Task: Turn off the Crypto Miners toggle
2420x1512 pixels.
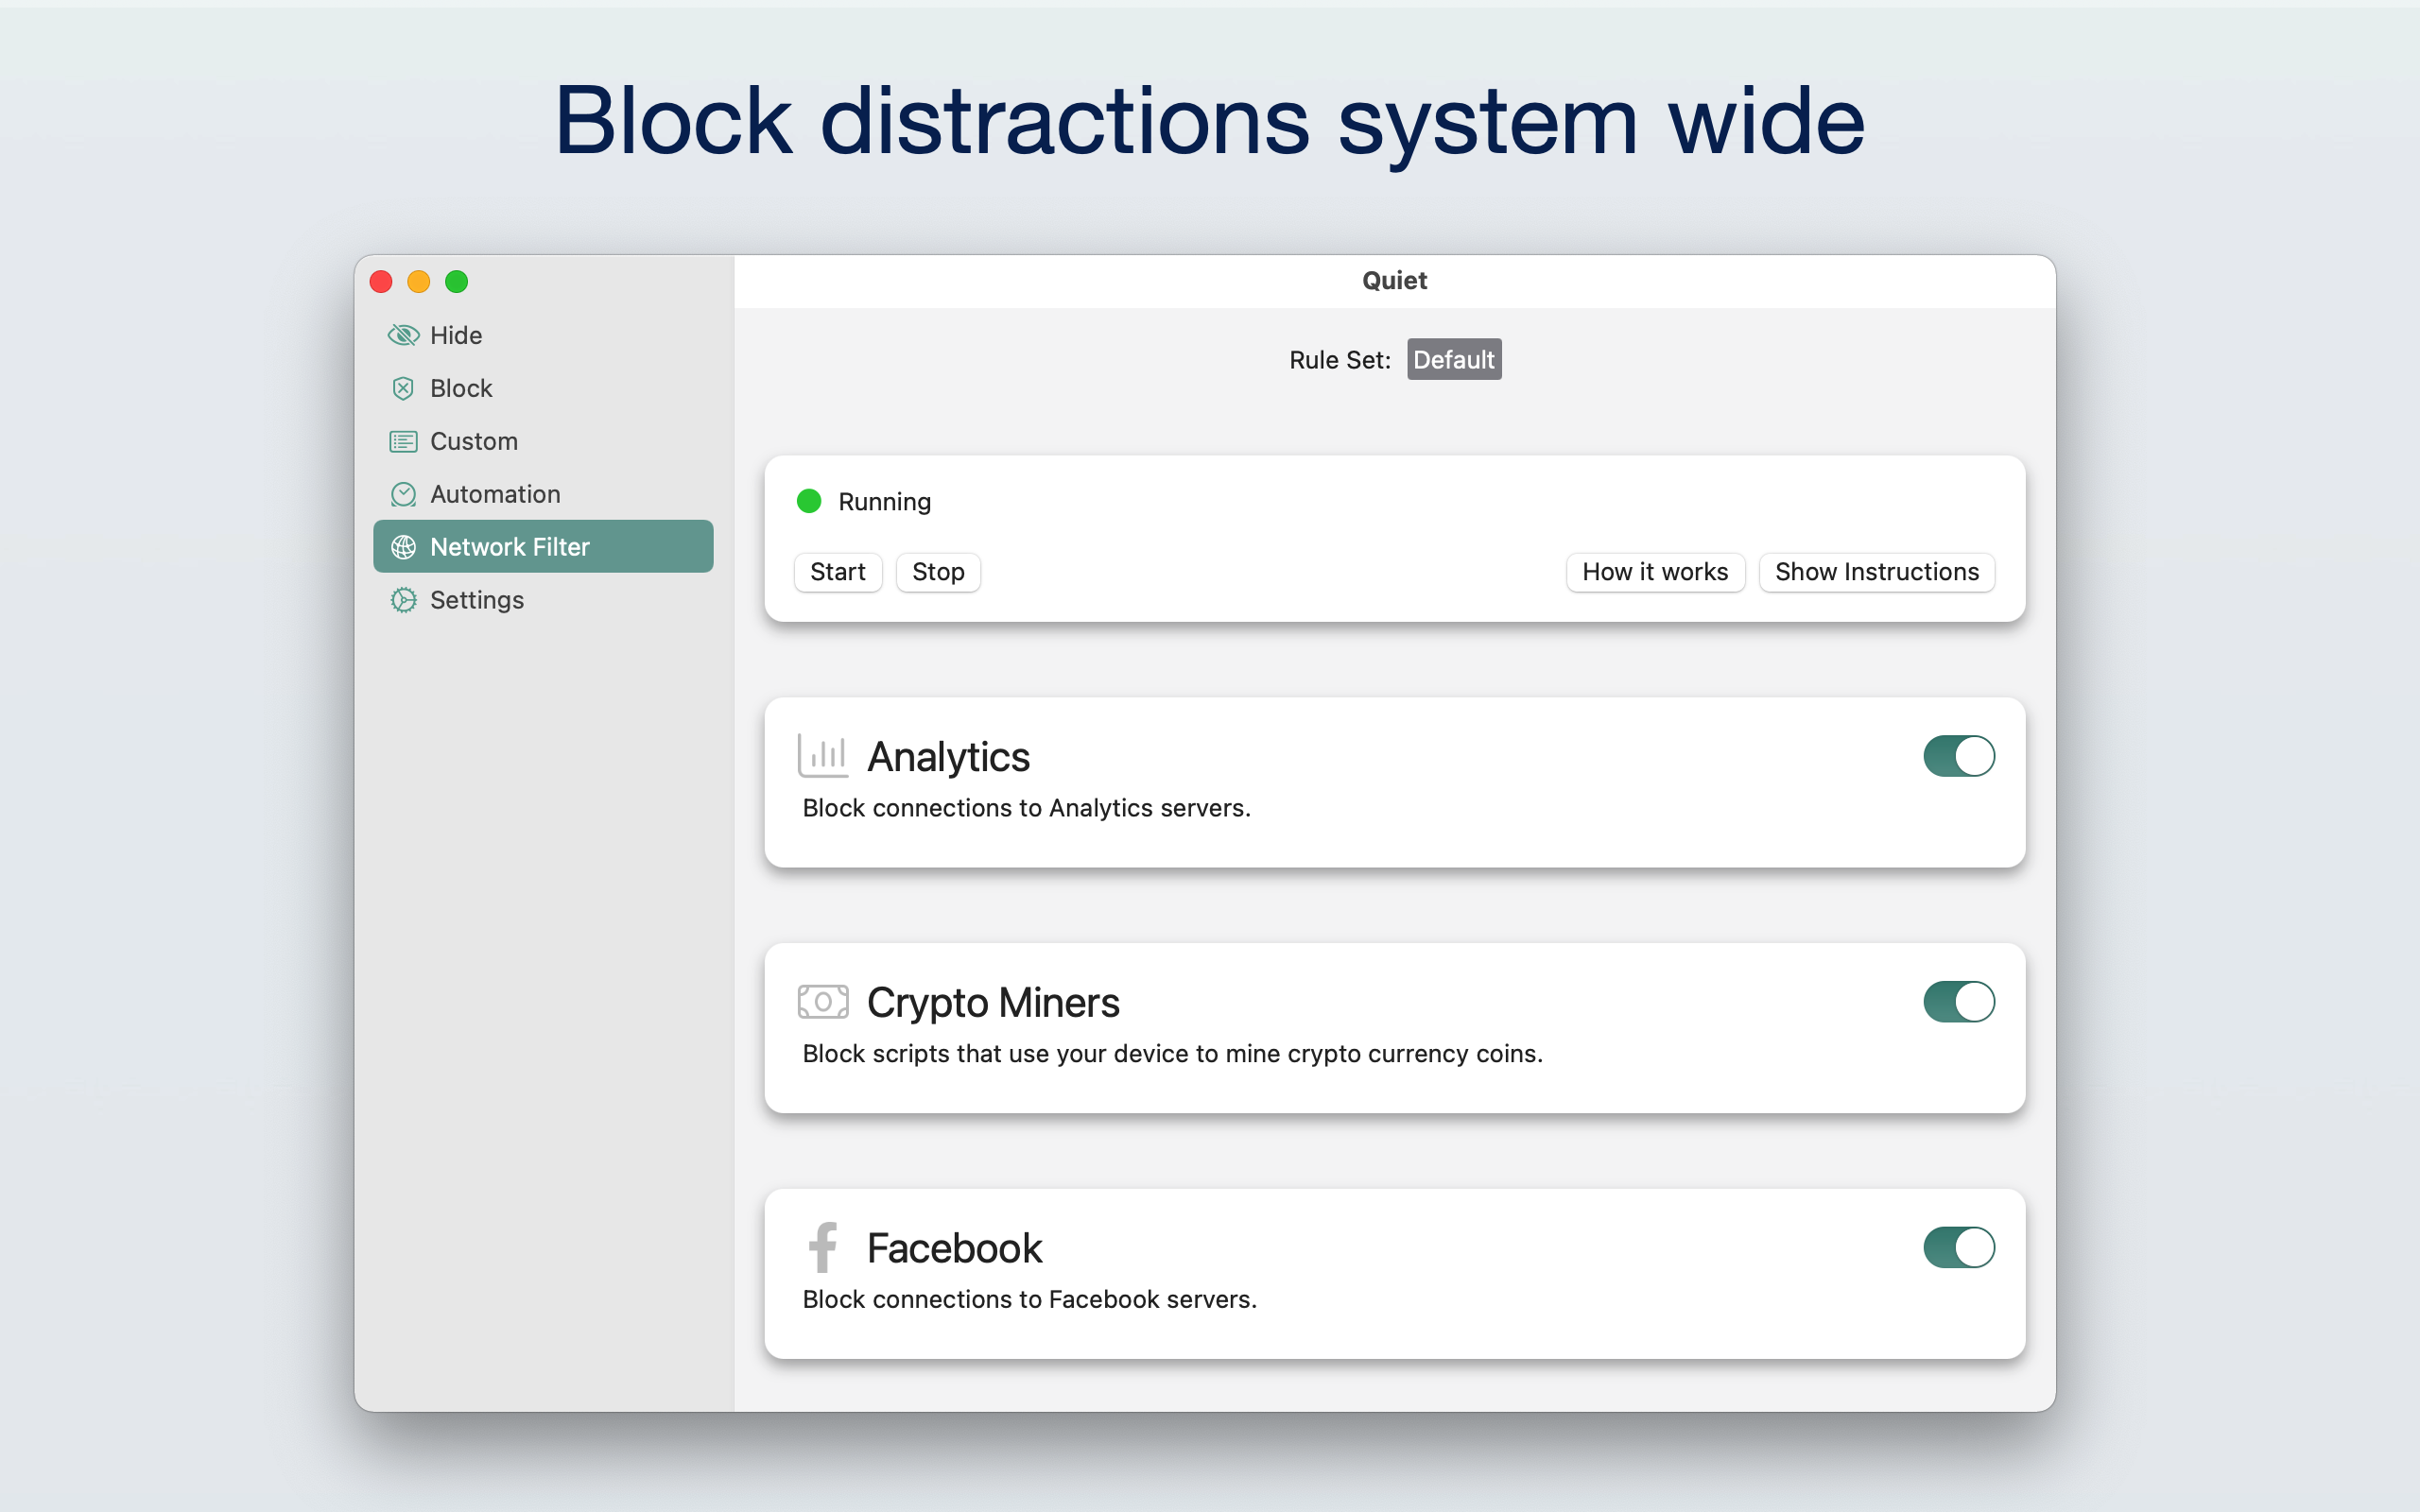Action: 1958,1001
